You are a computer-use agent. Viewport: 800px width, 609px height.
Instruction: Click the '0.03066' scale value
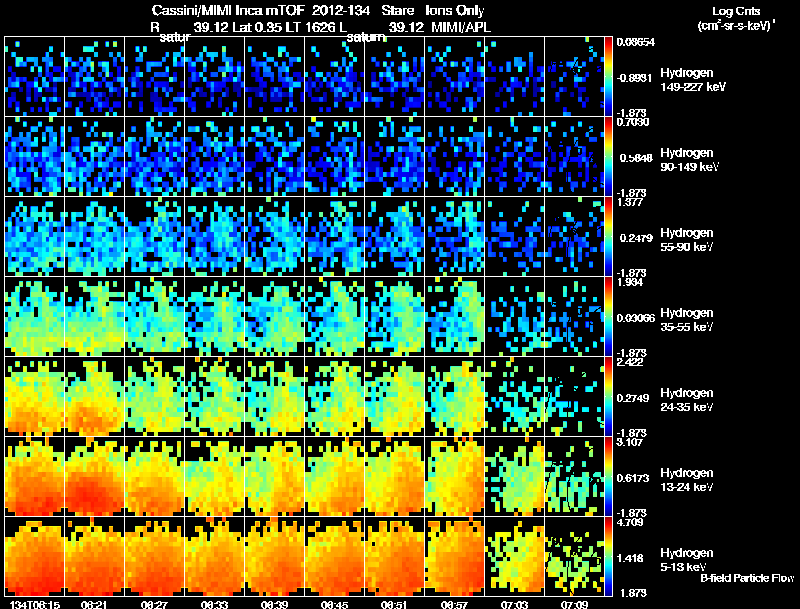pyautogui.click(x=636, y=318)
